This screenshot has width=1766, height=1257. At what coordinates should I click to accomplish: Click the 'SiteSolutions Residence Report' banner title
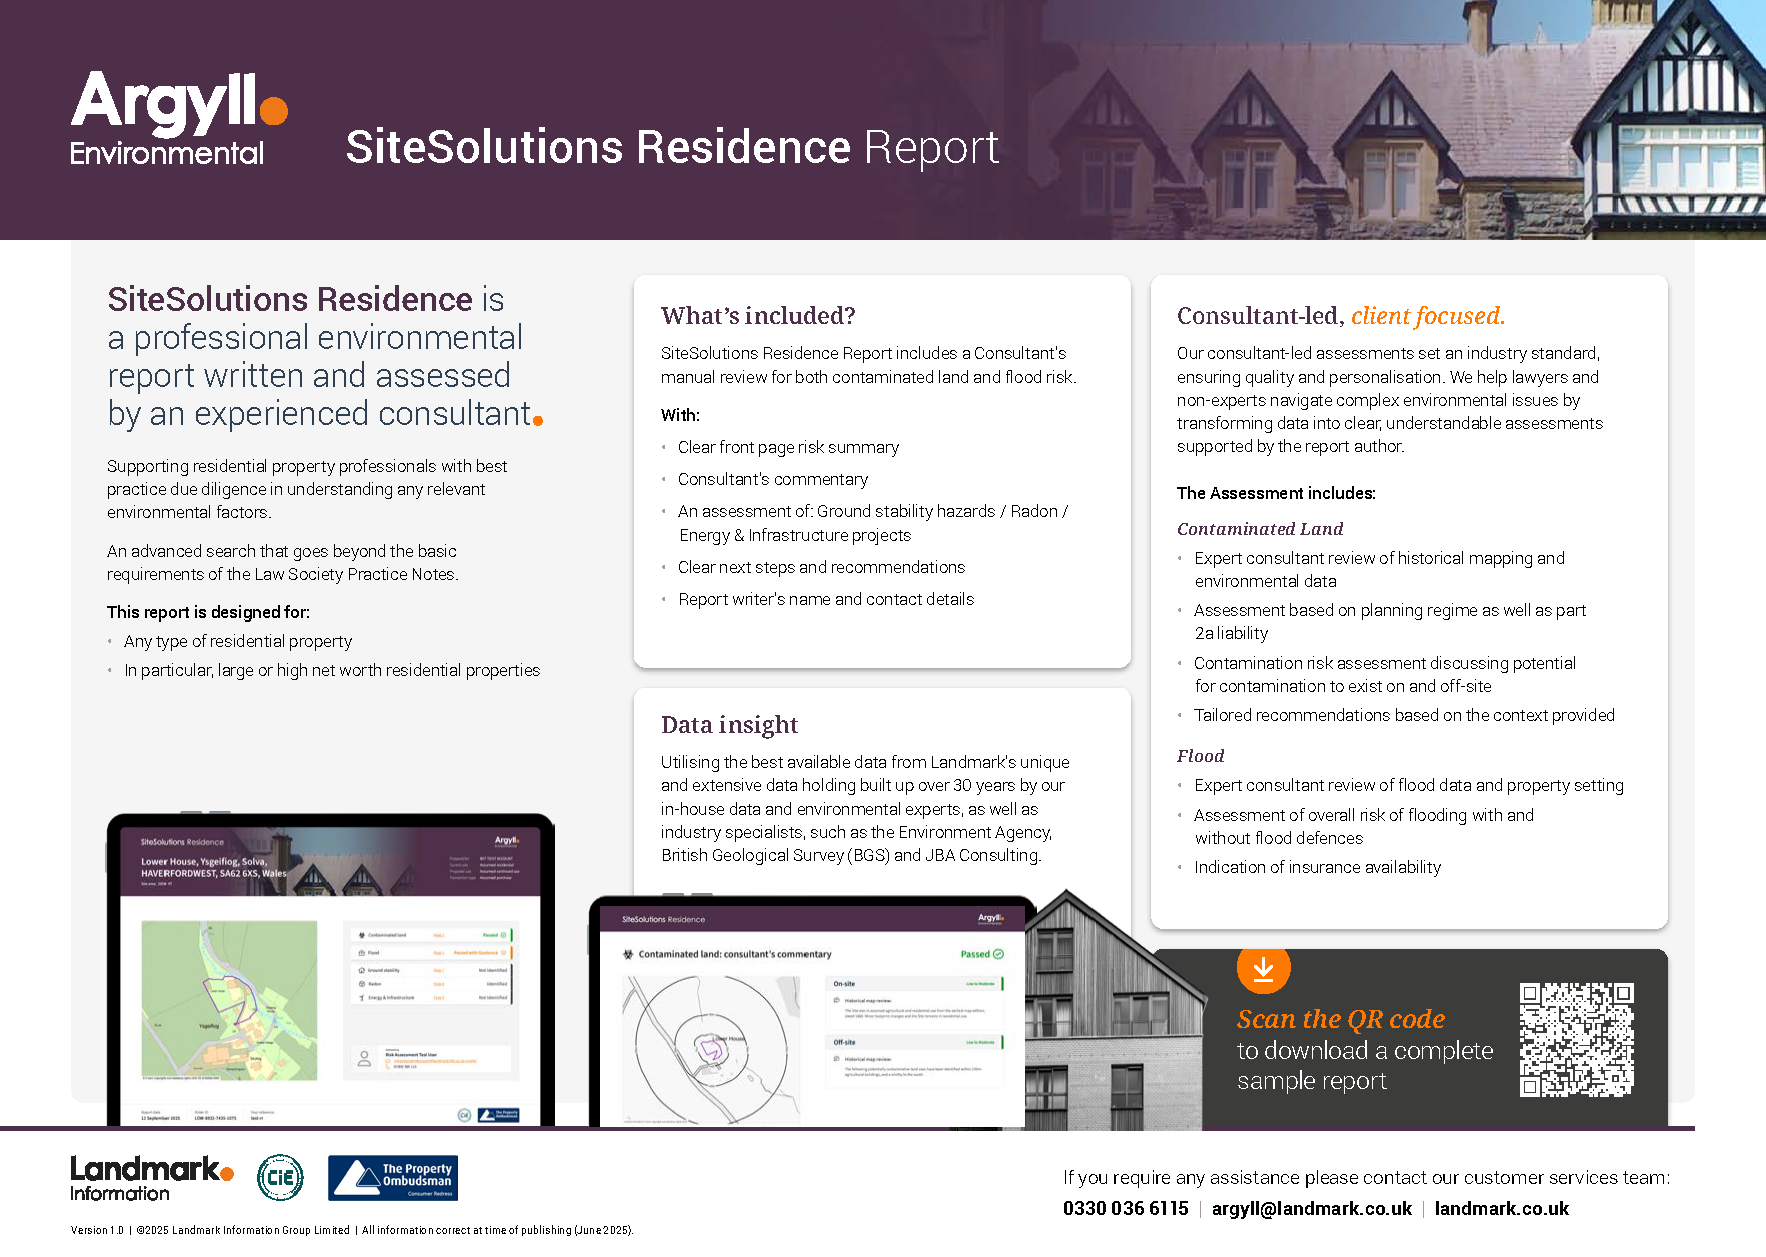pos(672,147)
